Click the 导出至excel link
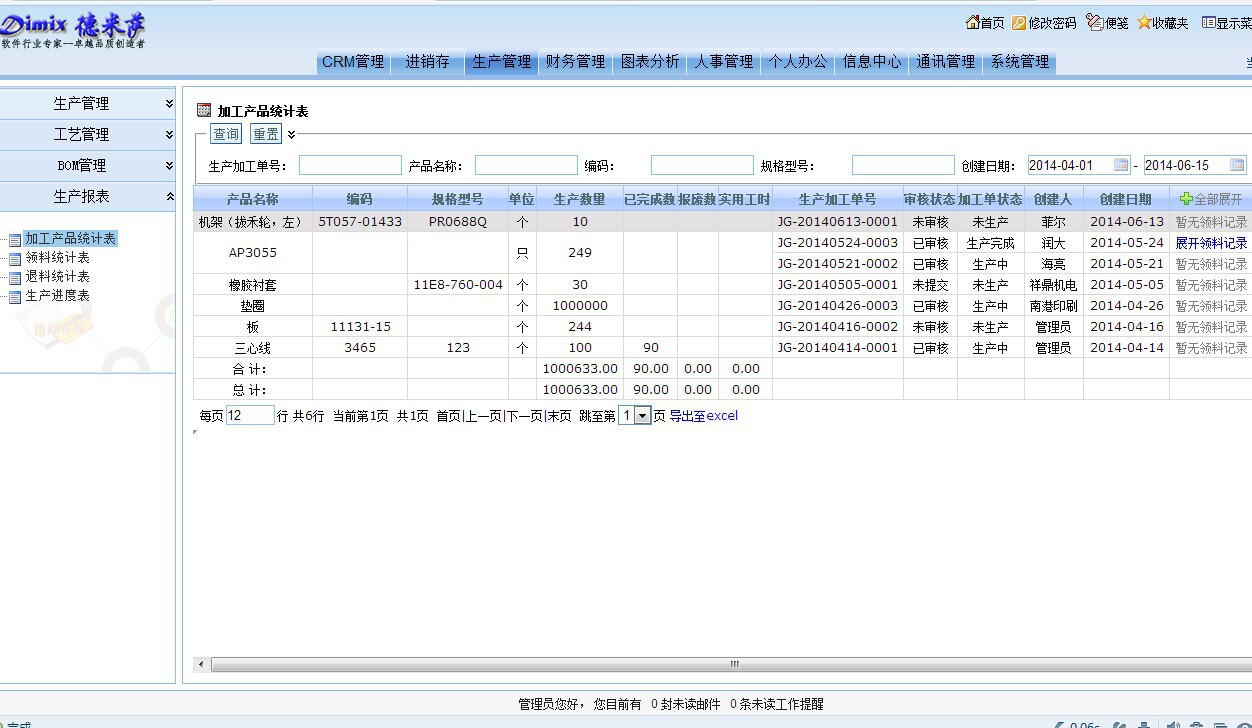1252x728 pixels. [703, 416]
